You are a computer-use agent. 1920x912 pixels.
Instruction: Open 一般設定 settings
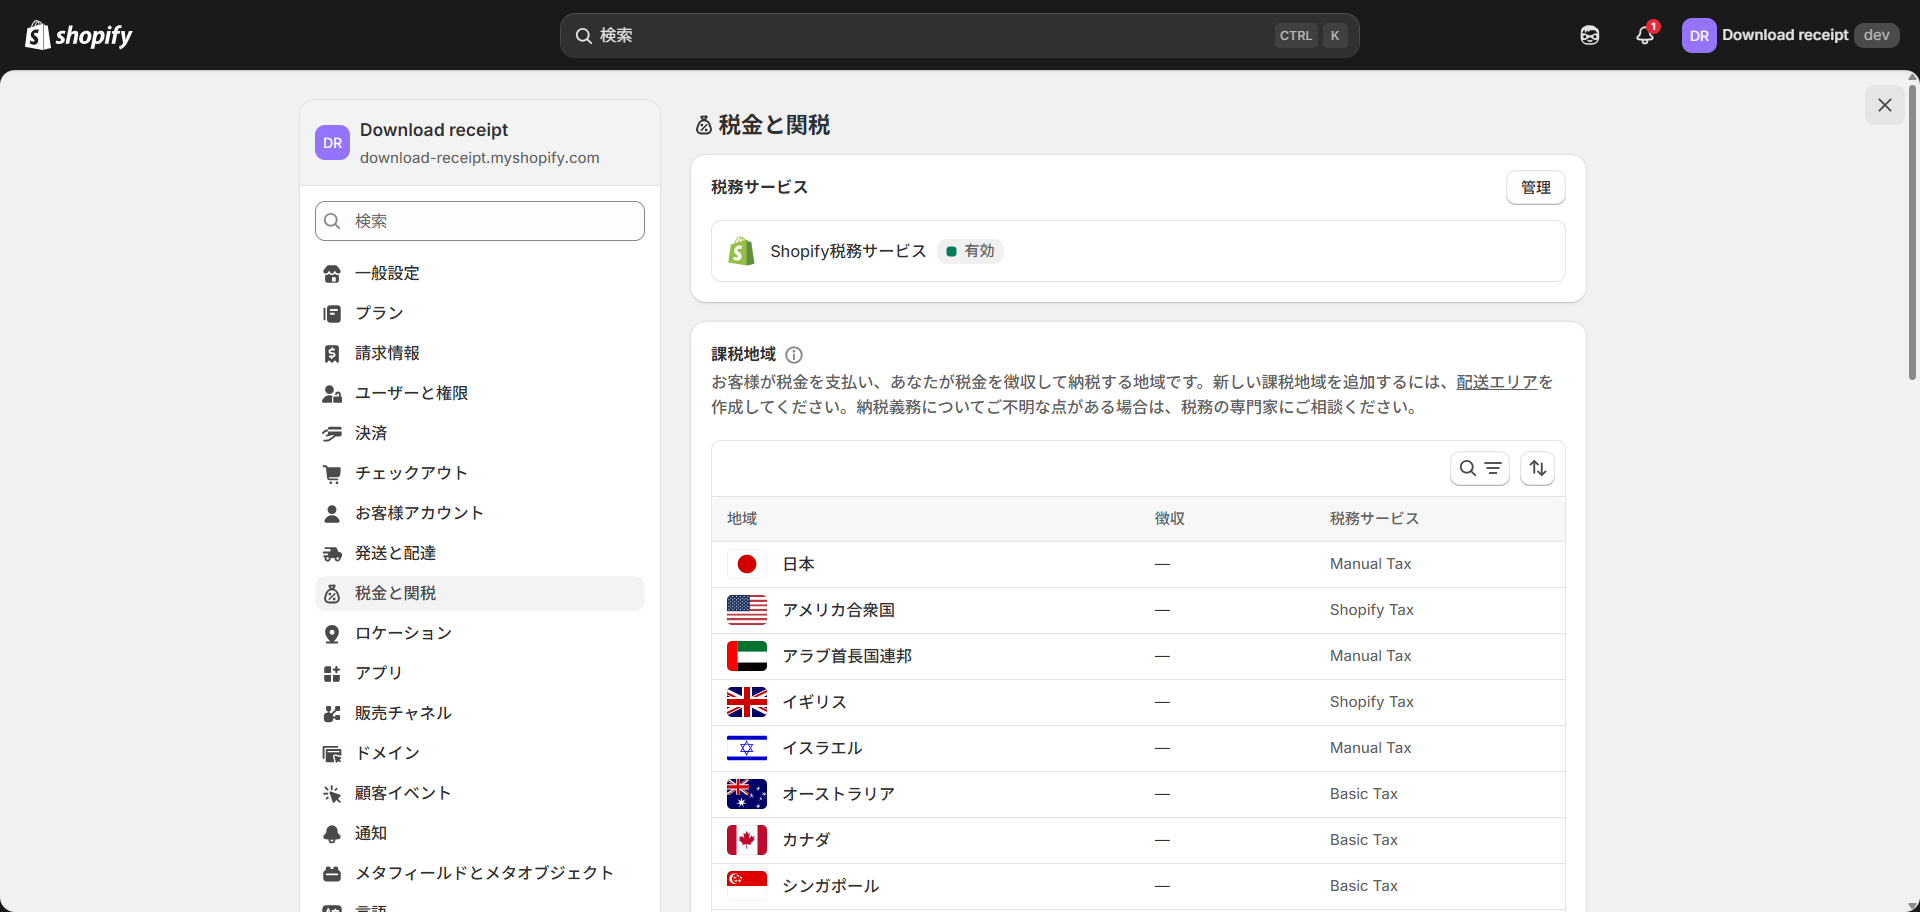pos(480,273)
